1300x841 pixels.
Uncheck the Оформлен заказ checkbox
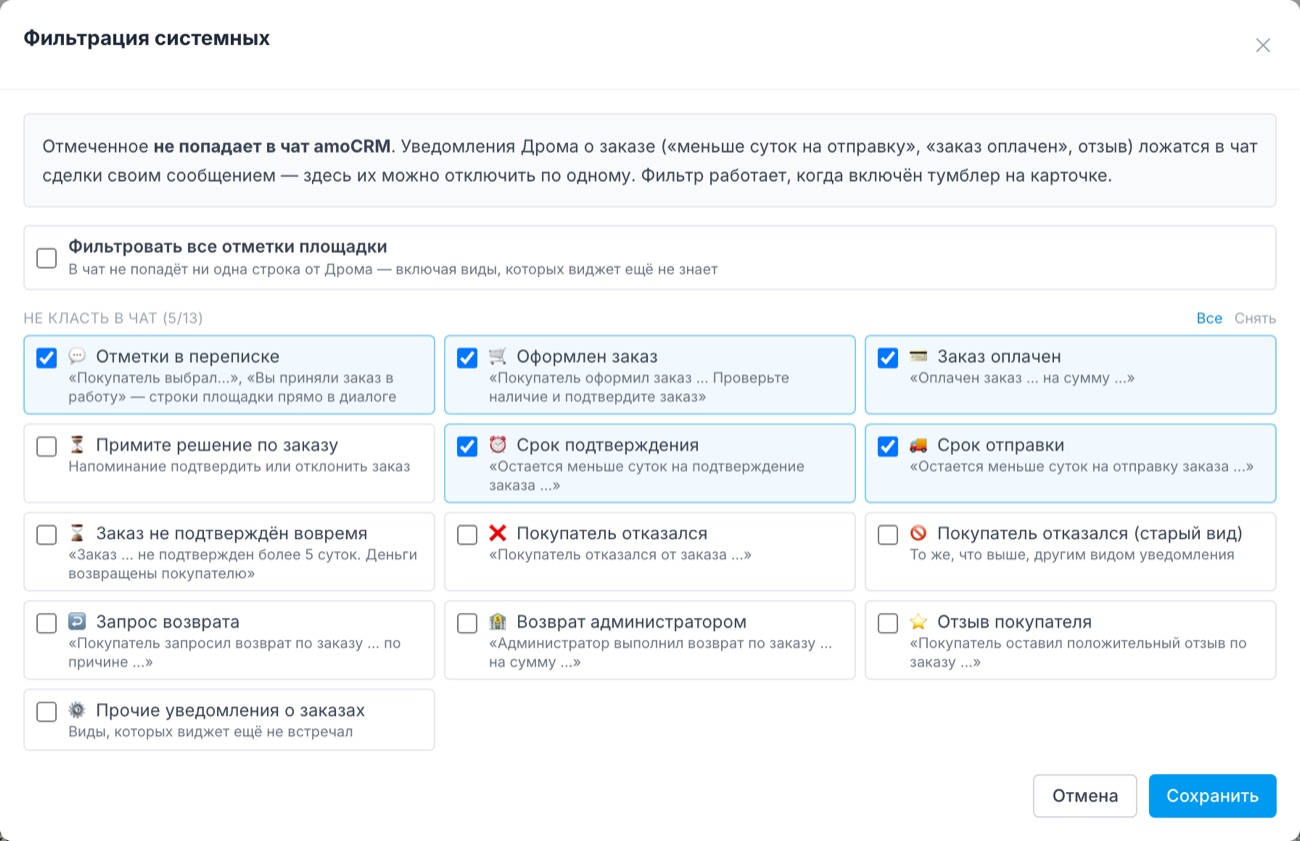(467, 358)
